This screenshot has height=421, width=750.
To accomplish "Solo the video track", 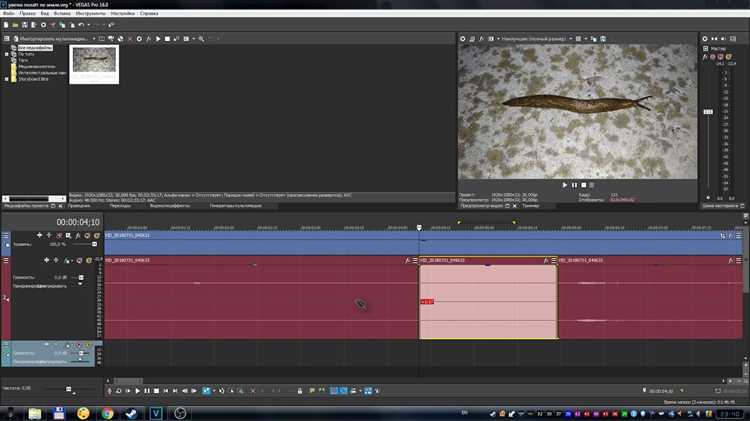I will (x=97, y=235).
